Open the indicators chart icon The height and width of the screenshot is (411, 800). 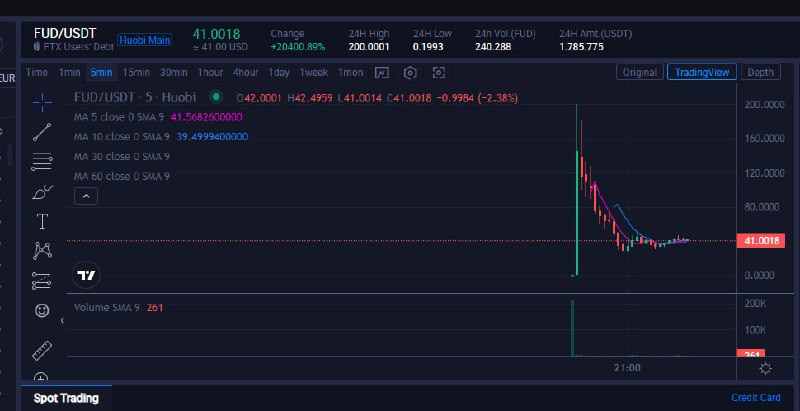tap(382, 72)
